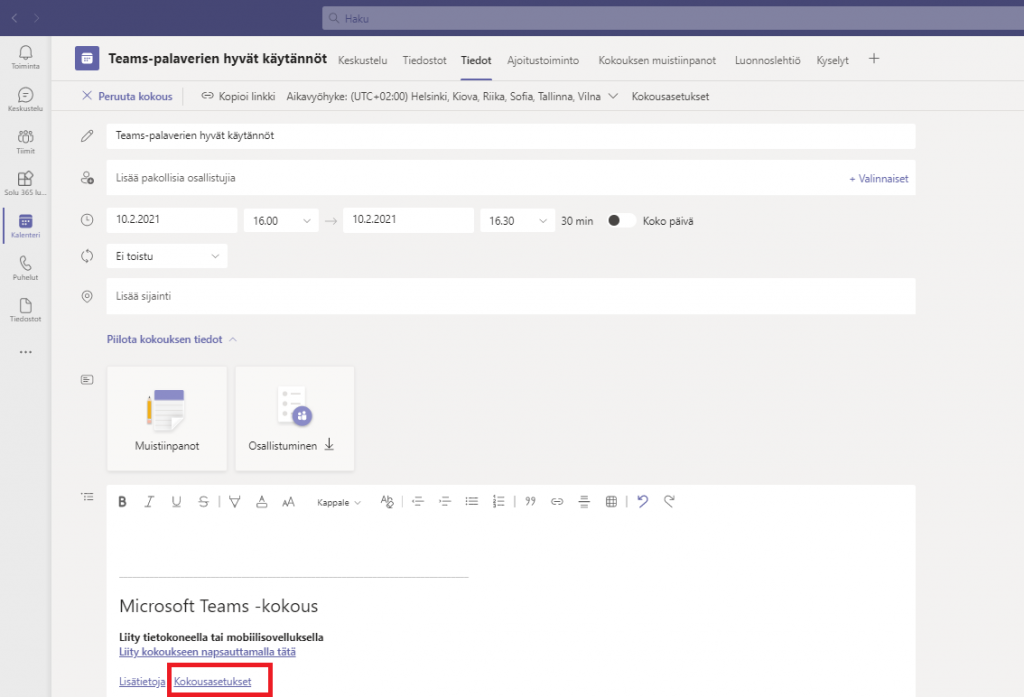The image size is (1024, 697).
Task: Insert quote block
Action: 530,502
